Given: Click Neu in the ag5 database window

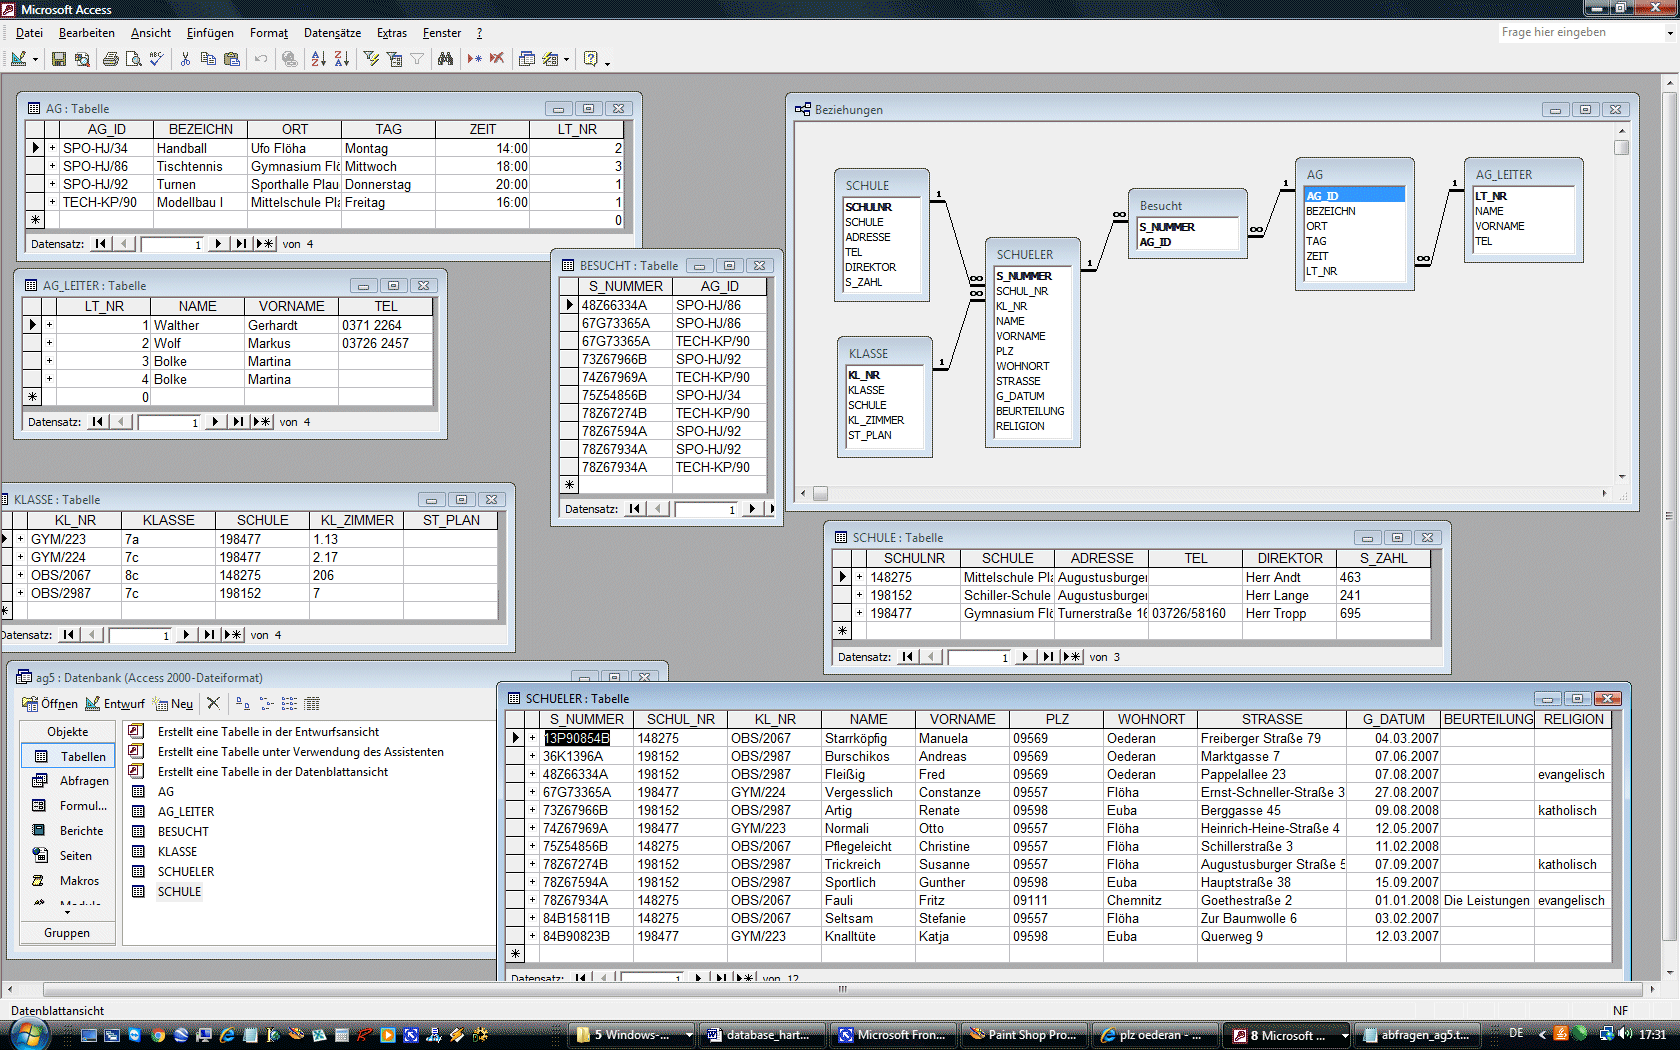Looking at the screenshot, I should (x=174, y=704).
